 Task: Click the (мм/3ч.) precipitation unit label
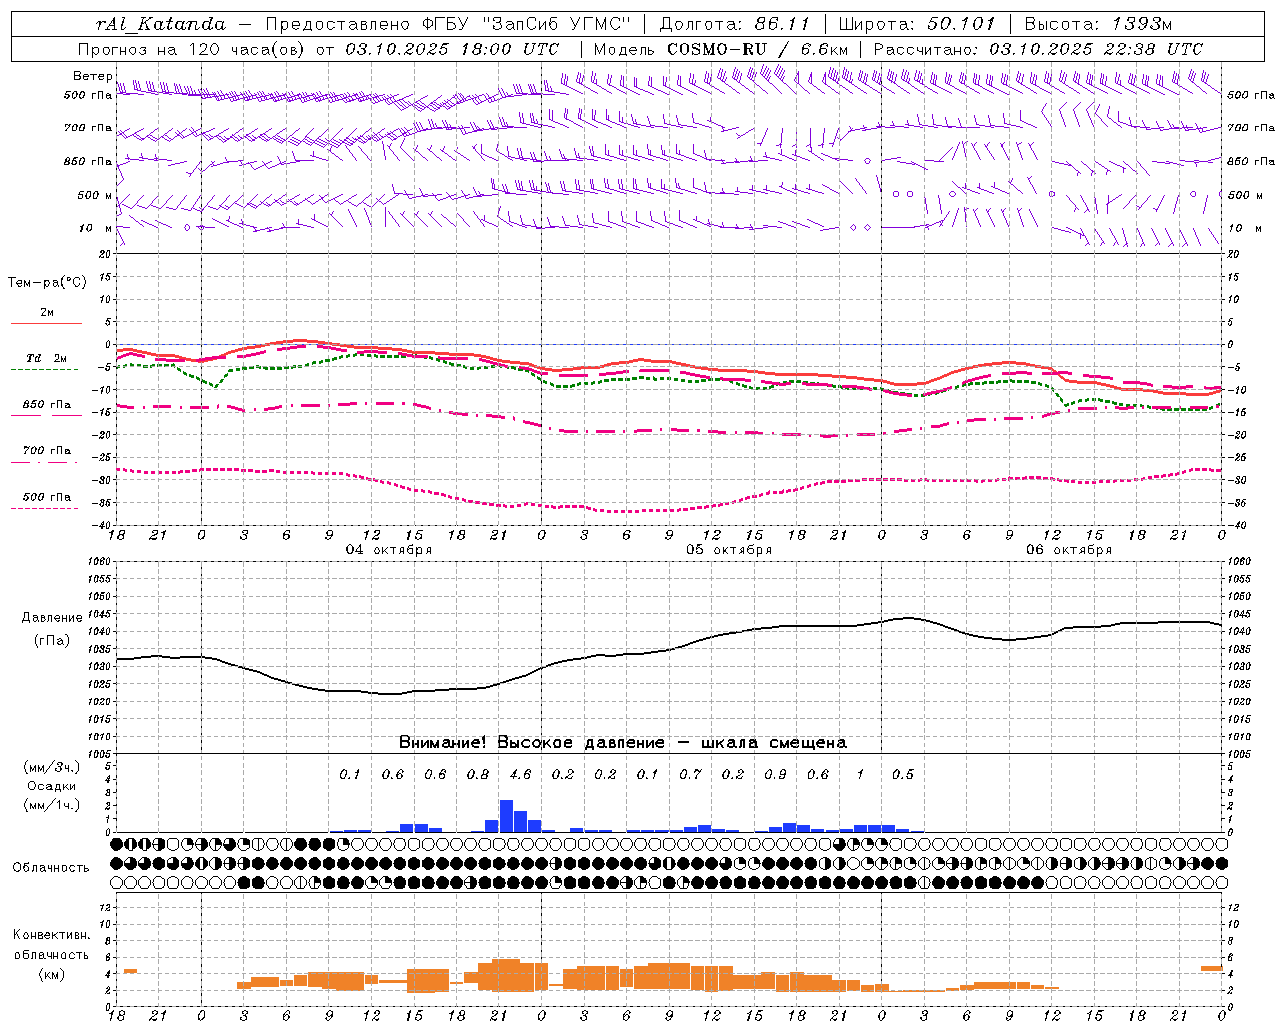tap(52, 768)
